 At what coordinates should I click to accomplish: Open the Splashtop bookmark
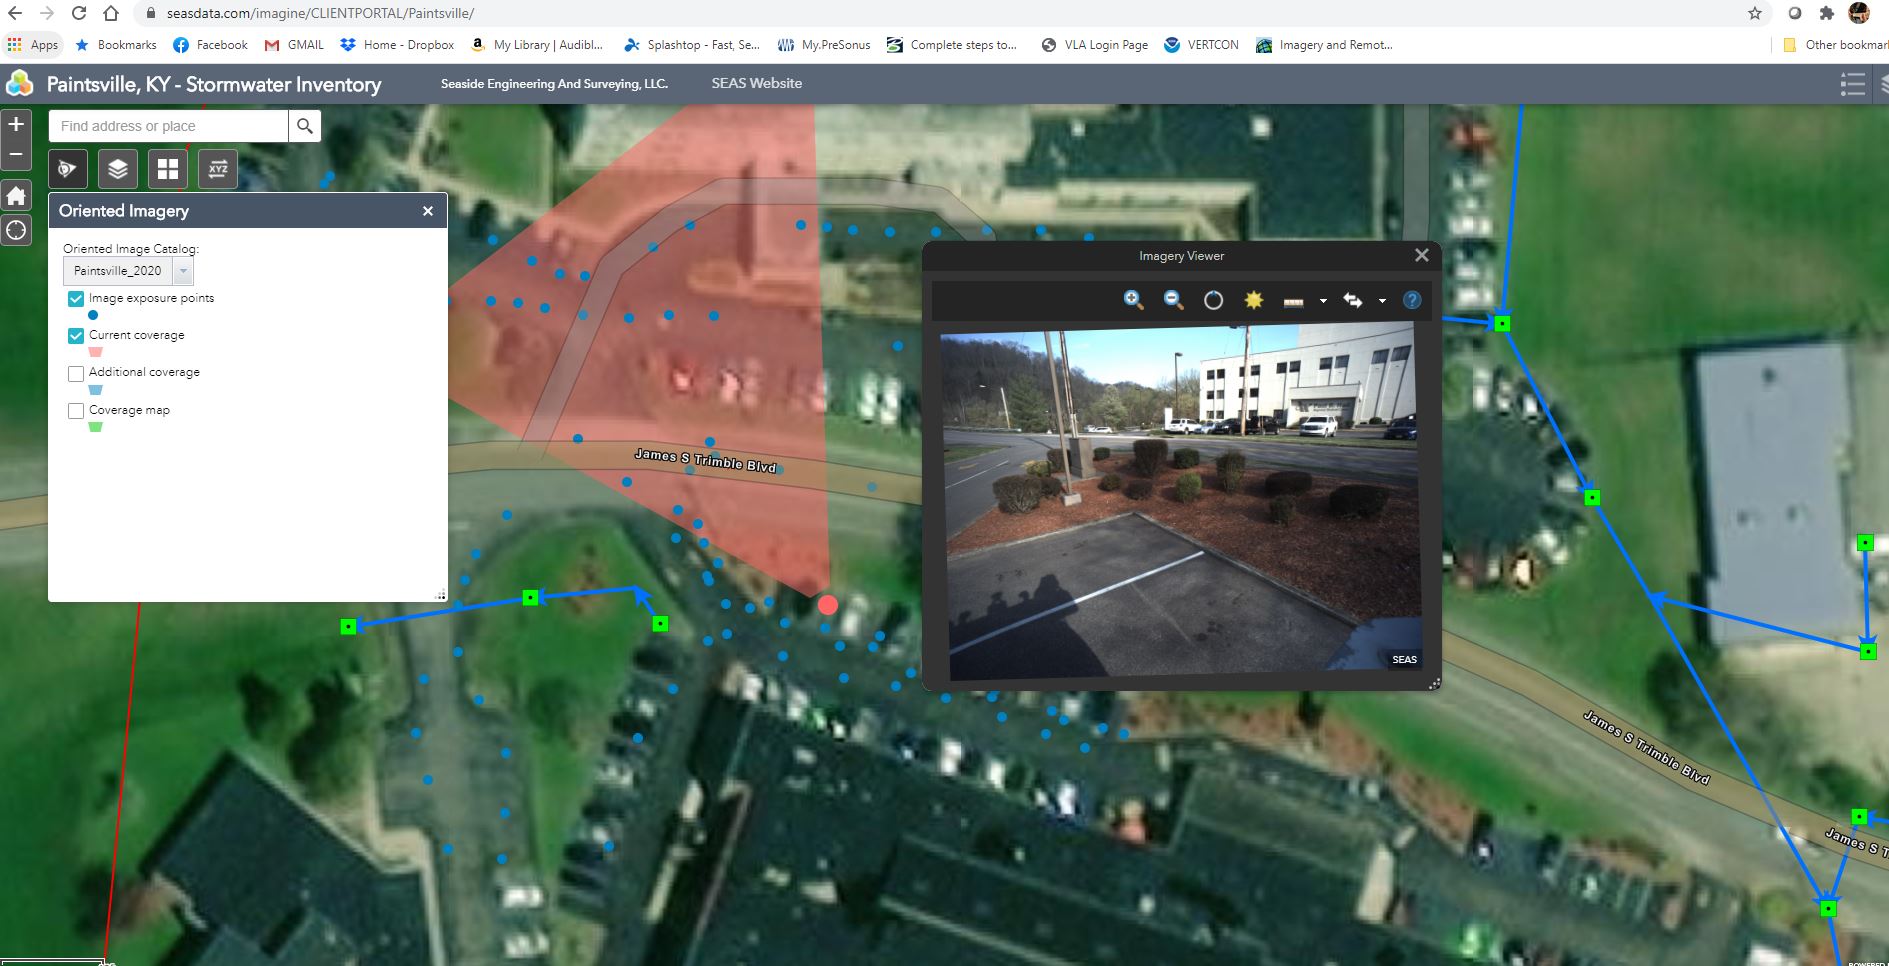(x=692, y=45)
